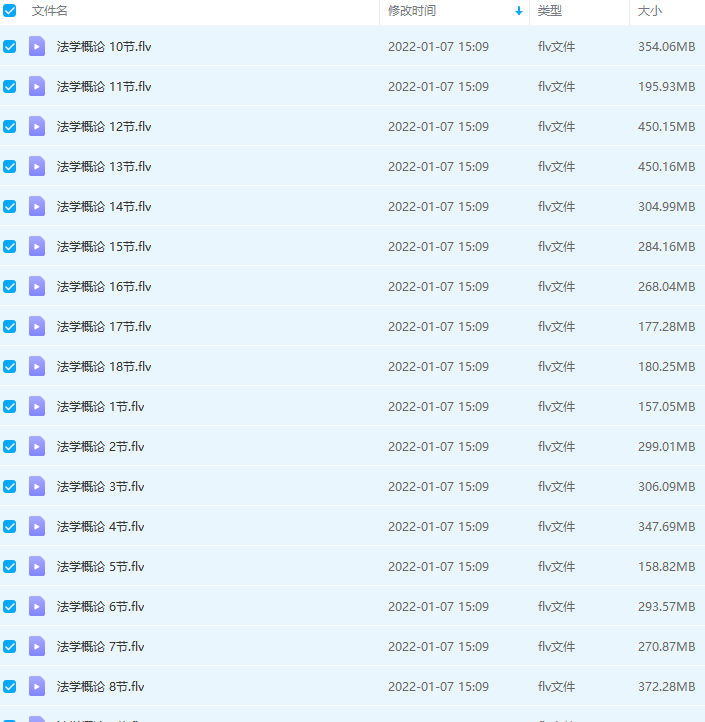Uncheck the checkbox for 法学概论 8节.flv
Screen dimensions: 705x722
pyautogui.click(x=10, y=687)
